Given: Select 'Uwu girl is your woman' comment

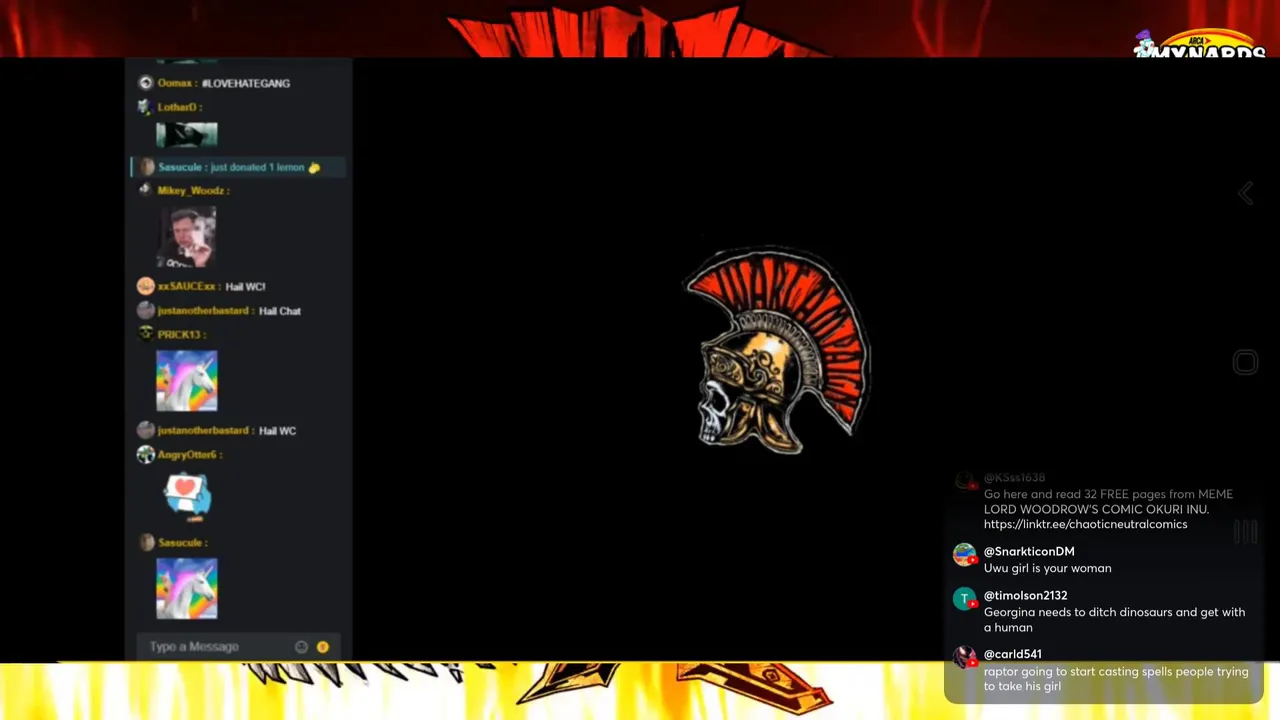Looking at the screenshot, I should tap(1048, 568).
